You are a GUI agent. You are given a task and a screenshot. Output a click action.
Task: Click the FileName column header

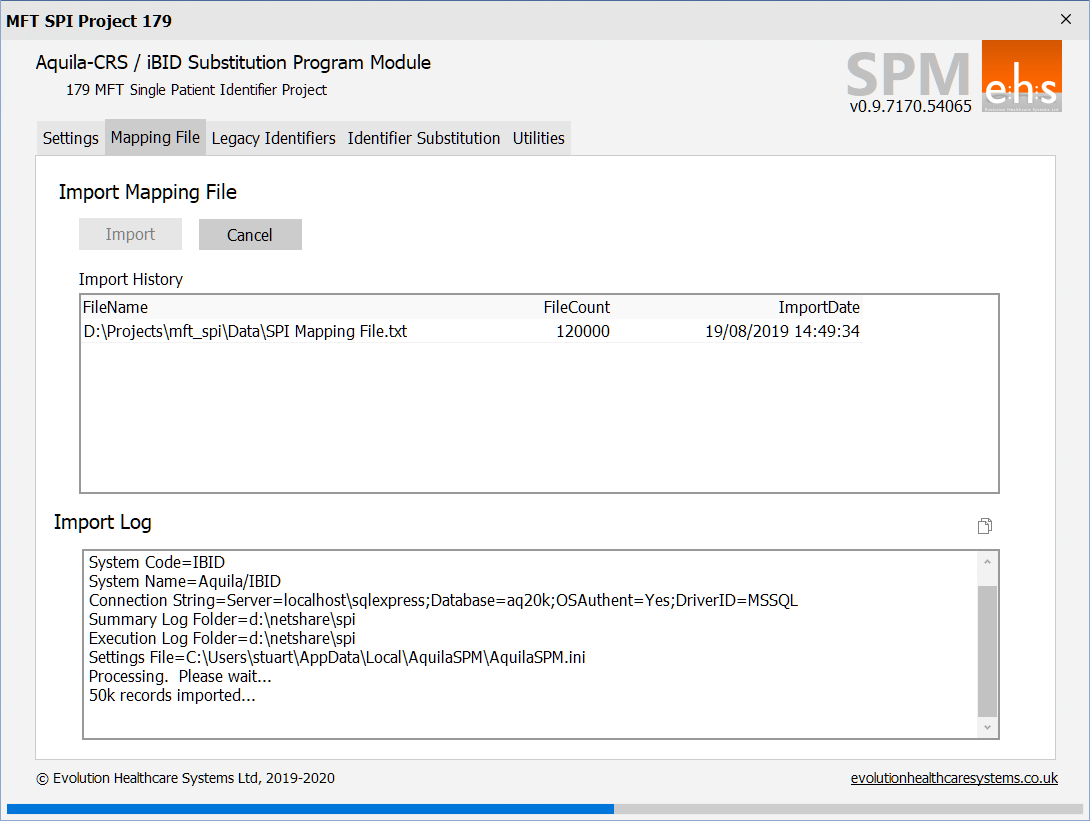(x=115, y=307)
